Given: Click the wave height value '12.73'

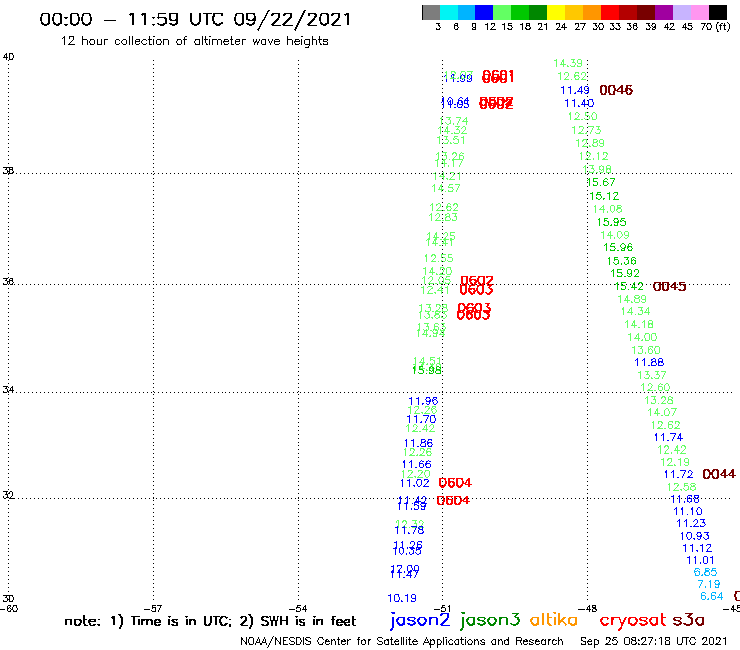Looking at the screenshot, I should [586, 130].
